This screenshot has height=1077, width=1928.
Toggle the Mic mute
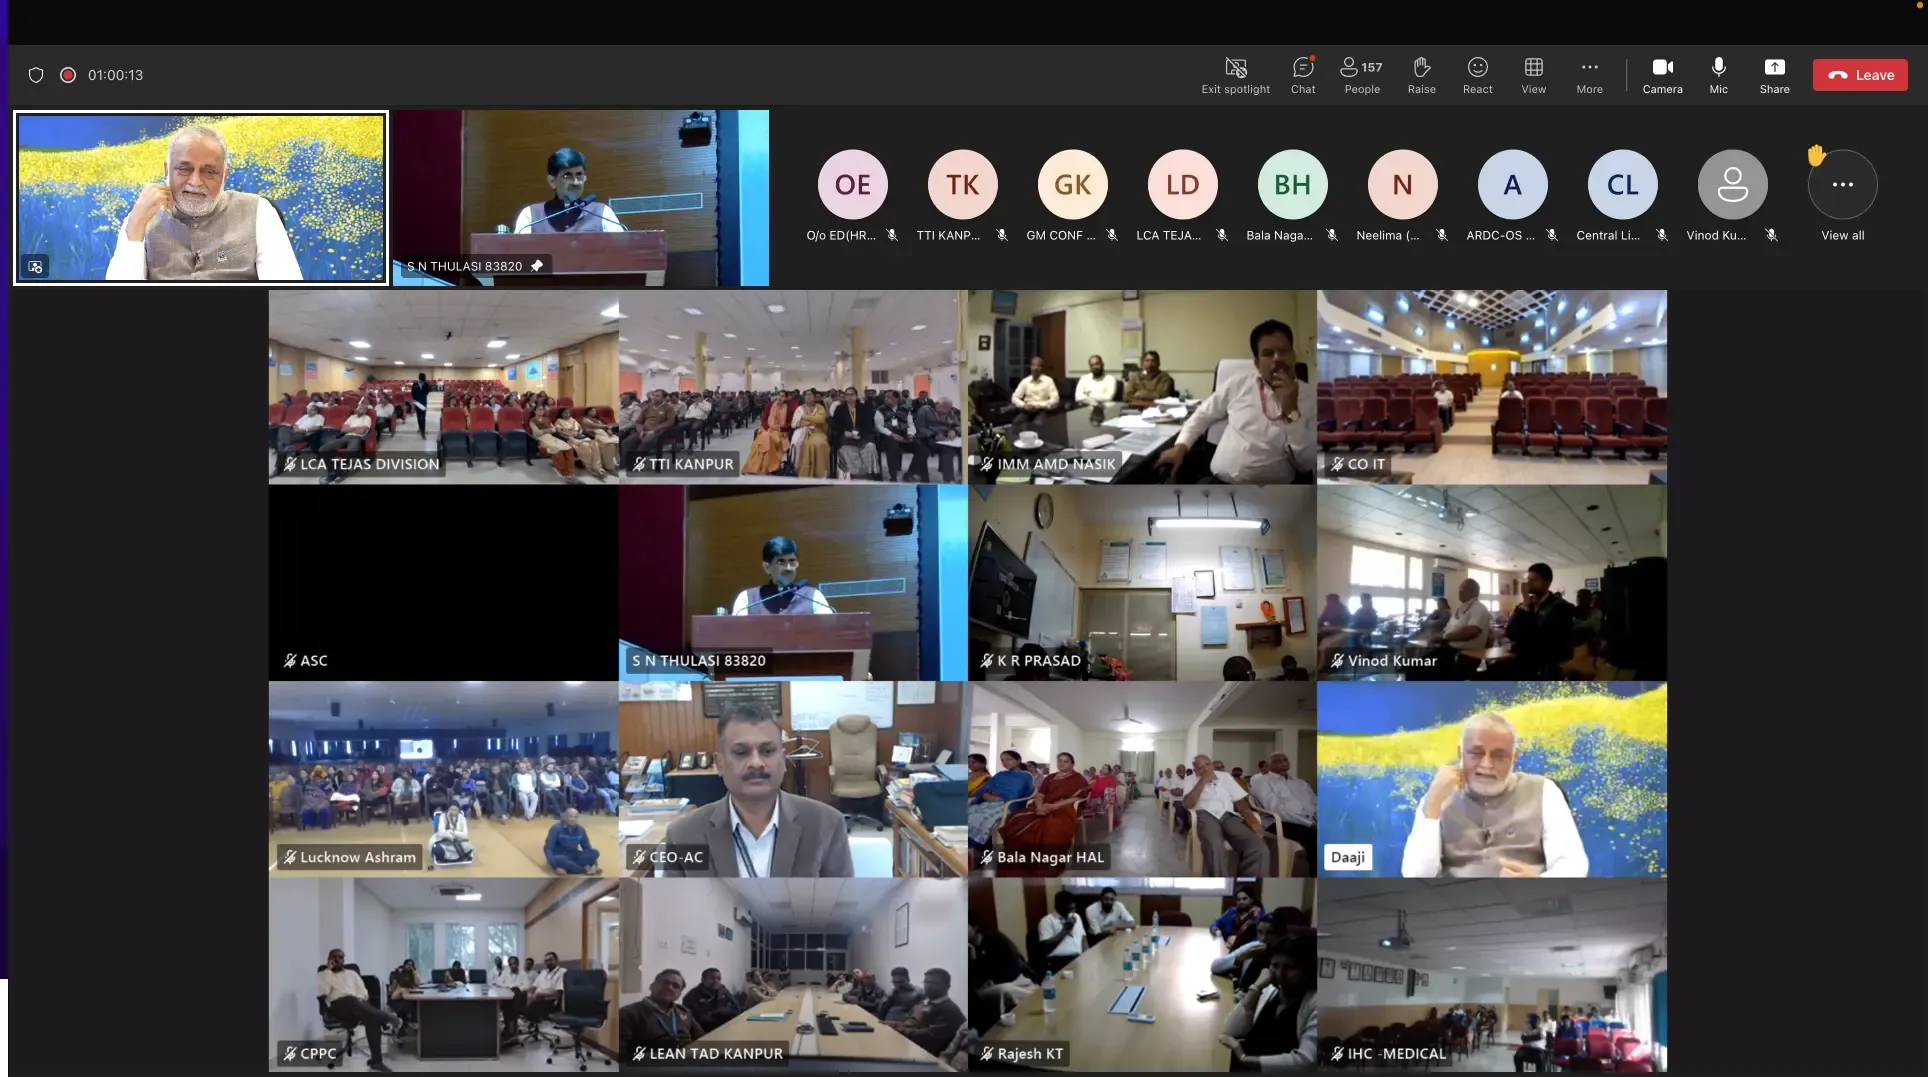pyautogui.click(x=1718, y=75)
